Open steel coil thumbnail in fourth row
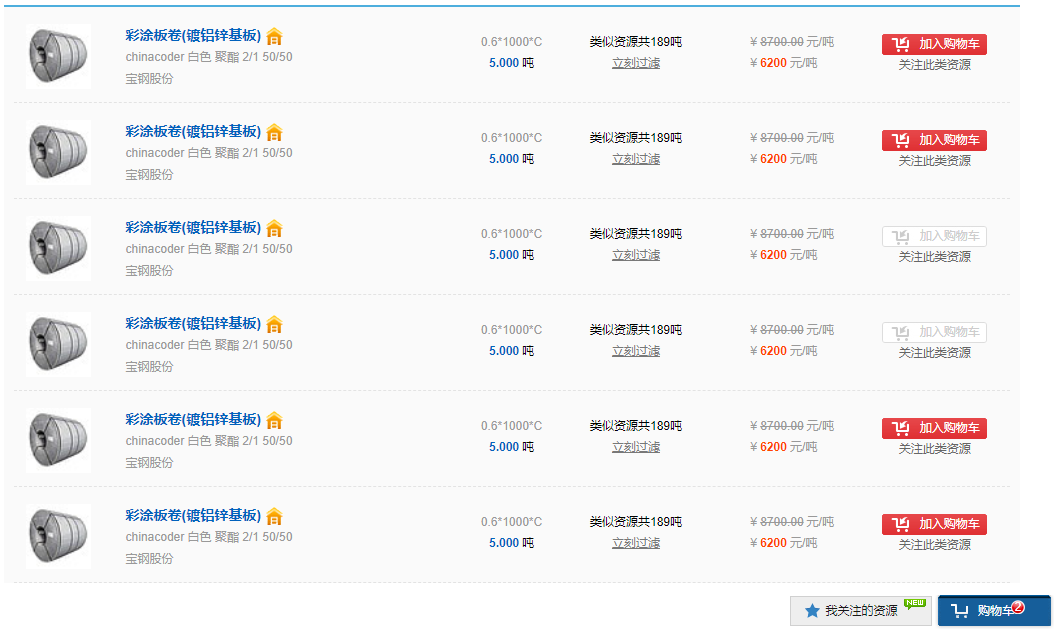The width and height of the screenshot is (1056, 632). pos(59,344)
